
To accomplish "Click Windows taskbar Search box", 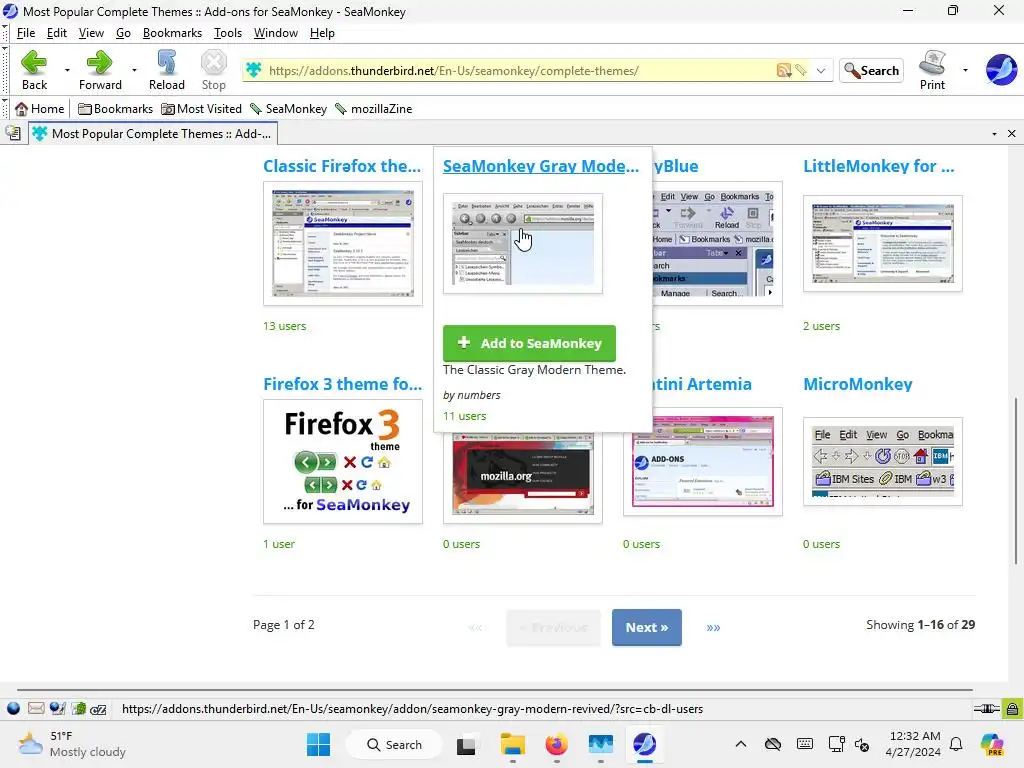I will pos(394,744).
